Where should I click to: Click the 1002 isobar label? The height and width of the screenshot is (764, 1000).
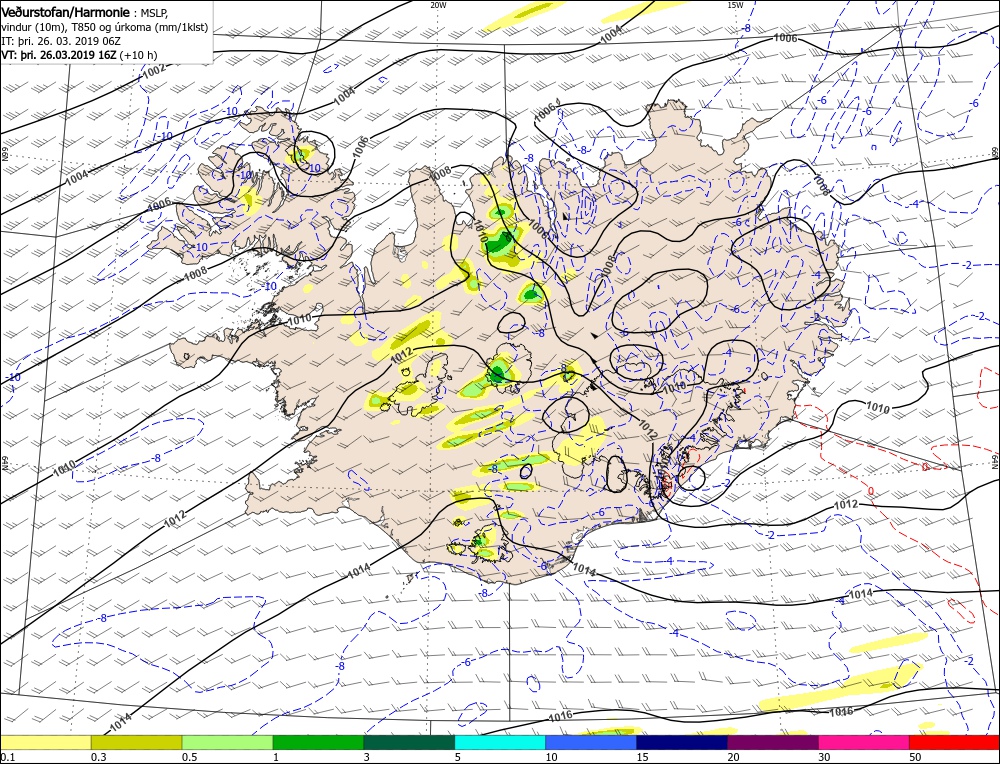154,72
